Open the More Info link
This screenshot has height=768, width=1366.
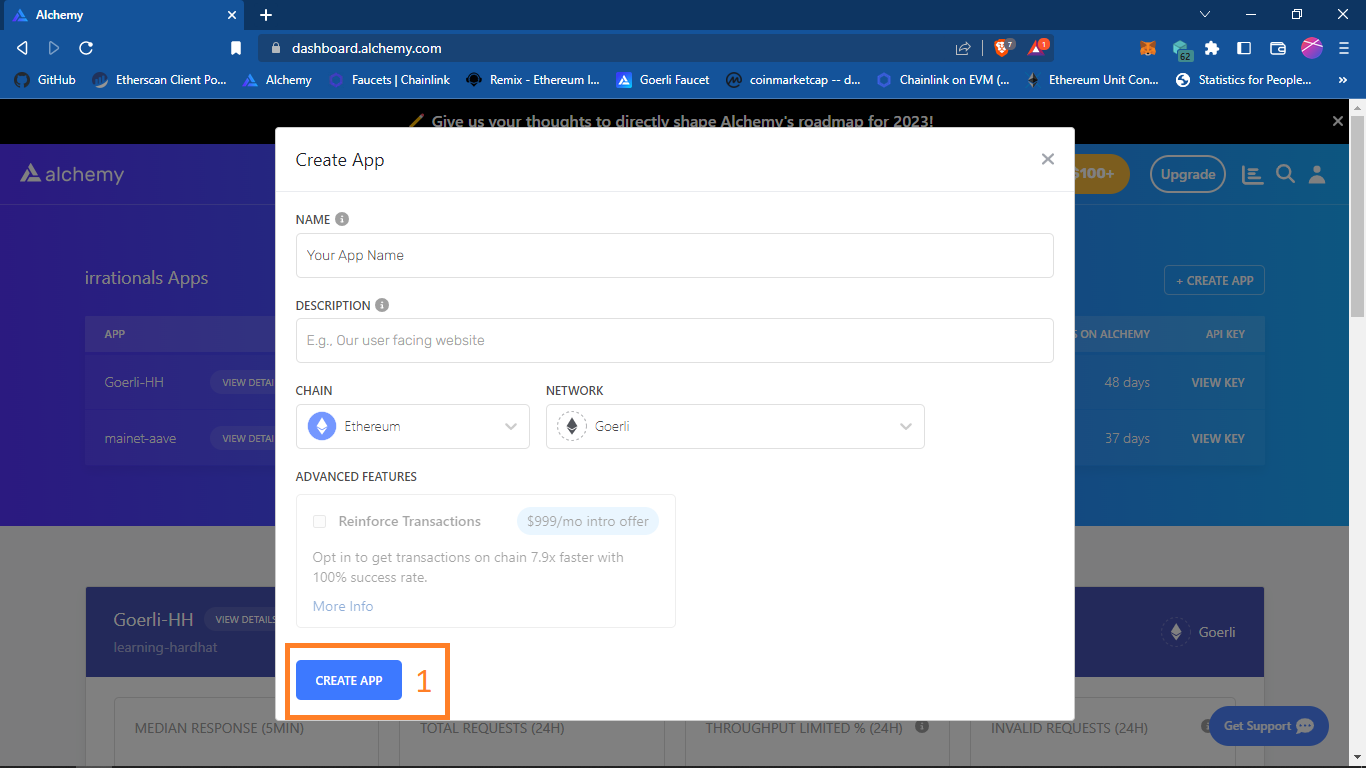pyautogui.click(x=343, y=606)
